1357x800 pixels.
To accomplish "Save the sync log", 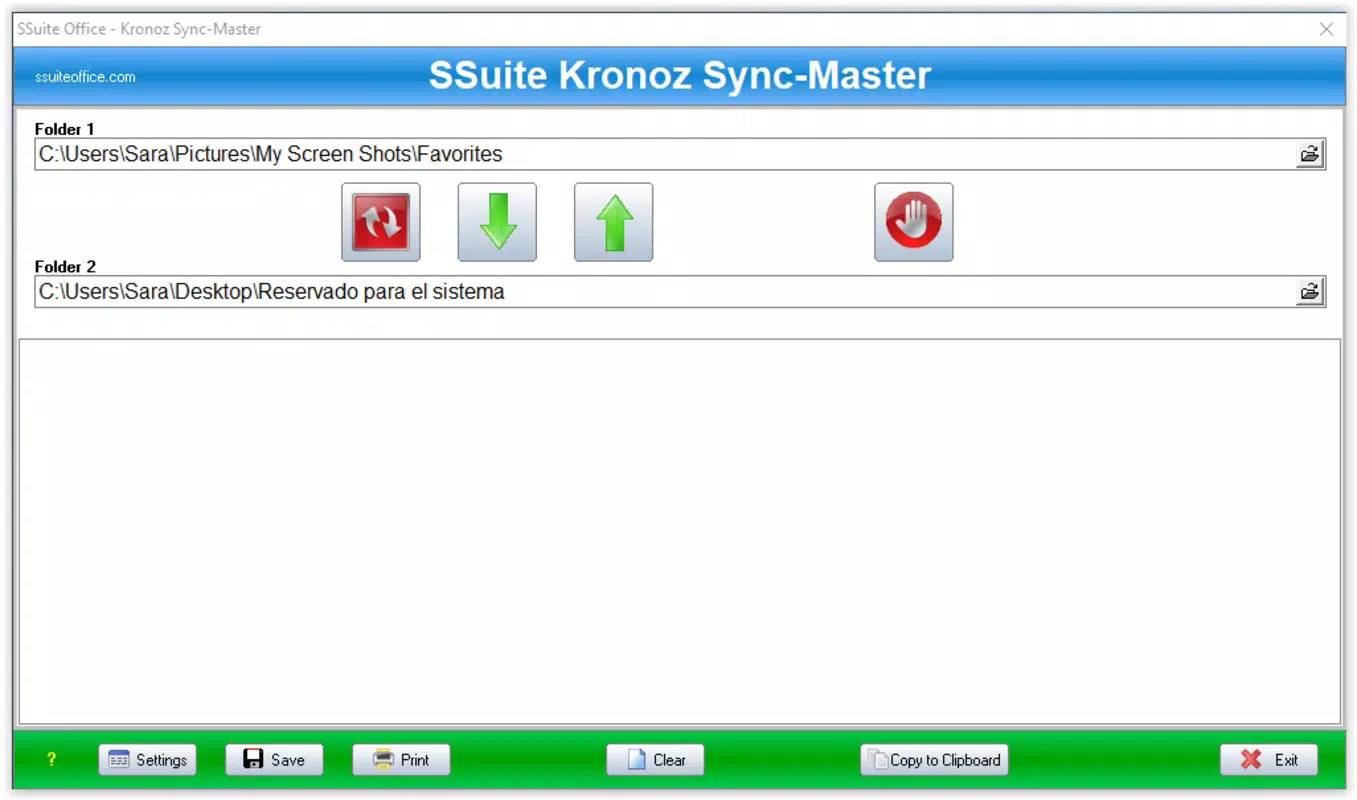I will coord(275,760).
